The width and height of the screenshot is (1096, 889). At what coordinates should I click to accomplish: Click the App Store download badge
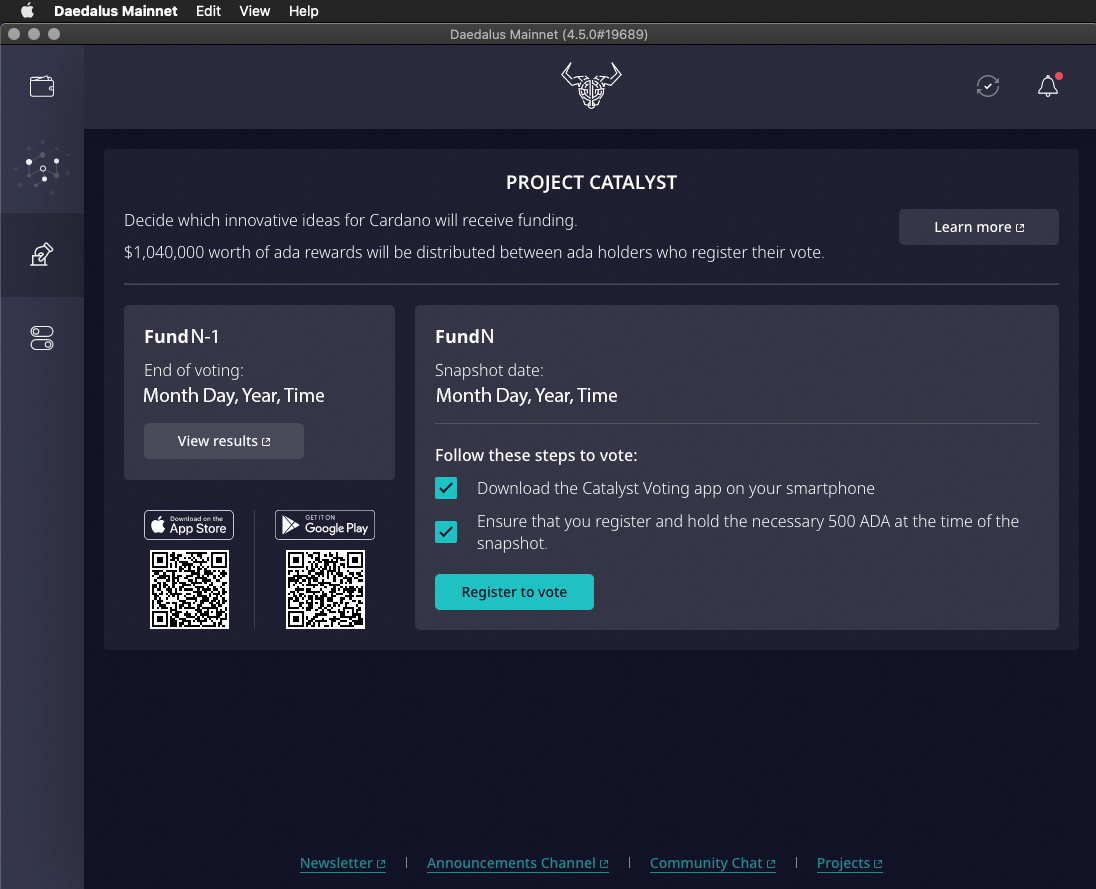[x=189, y=525]
